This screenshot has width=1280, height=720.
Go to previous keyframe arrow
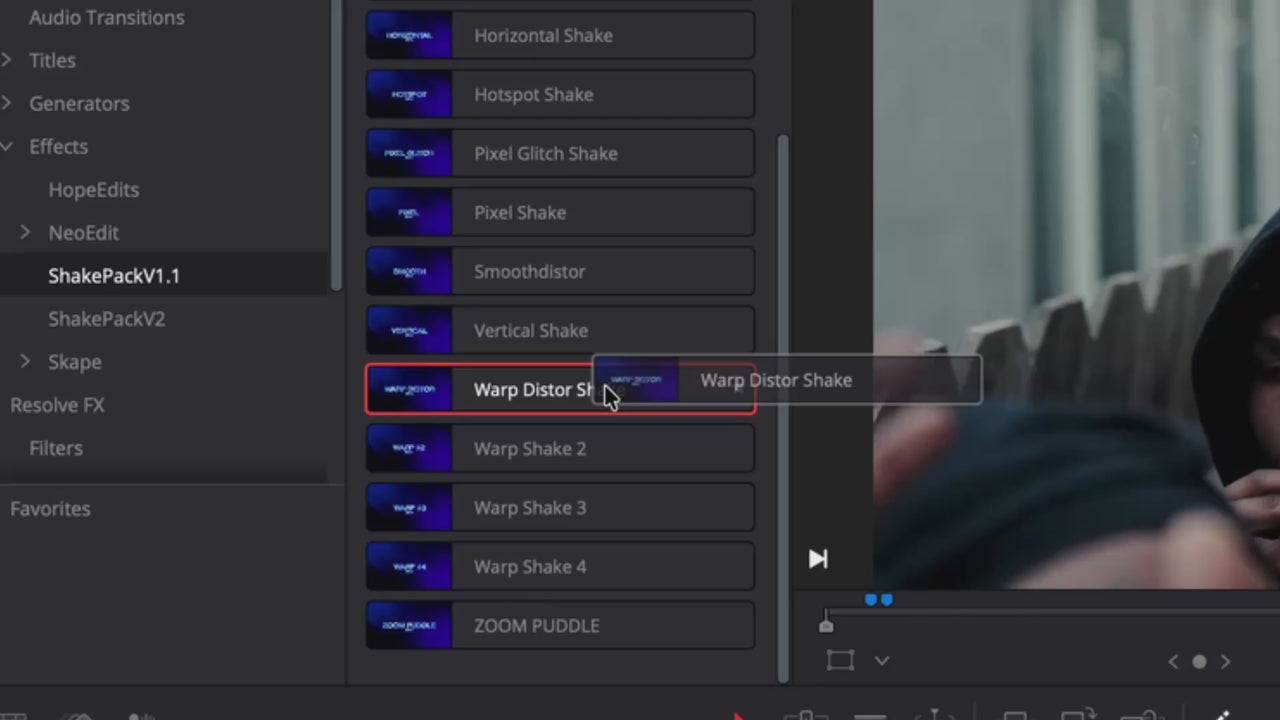pos(1173,662)
